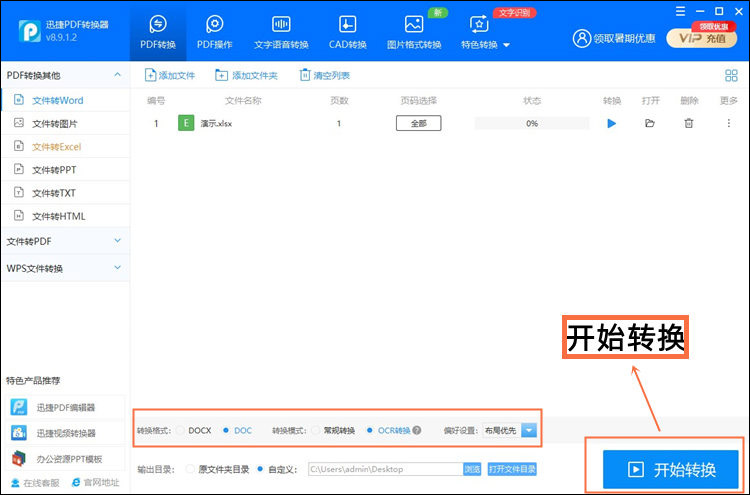Click the 迅捷PDF编辑器 product icon
Viewport: 750px width, 495px height.
click(x=19, y=407)
